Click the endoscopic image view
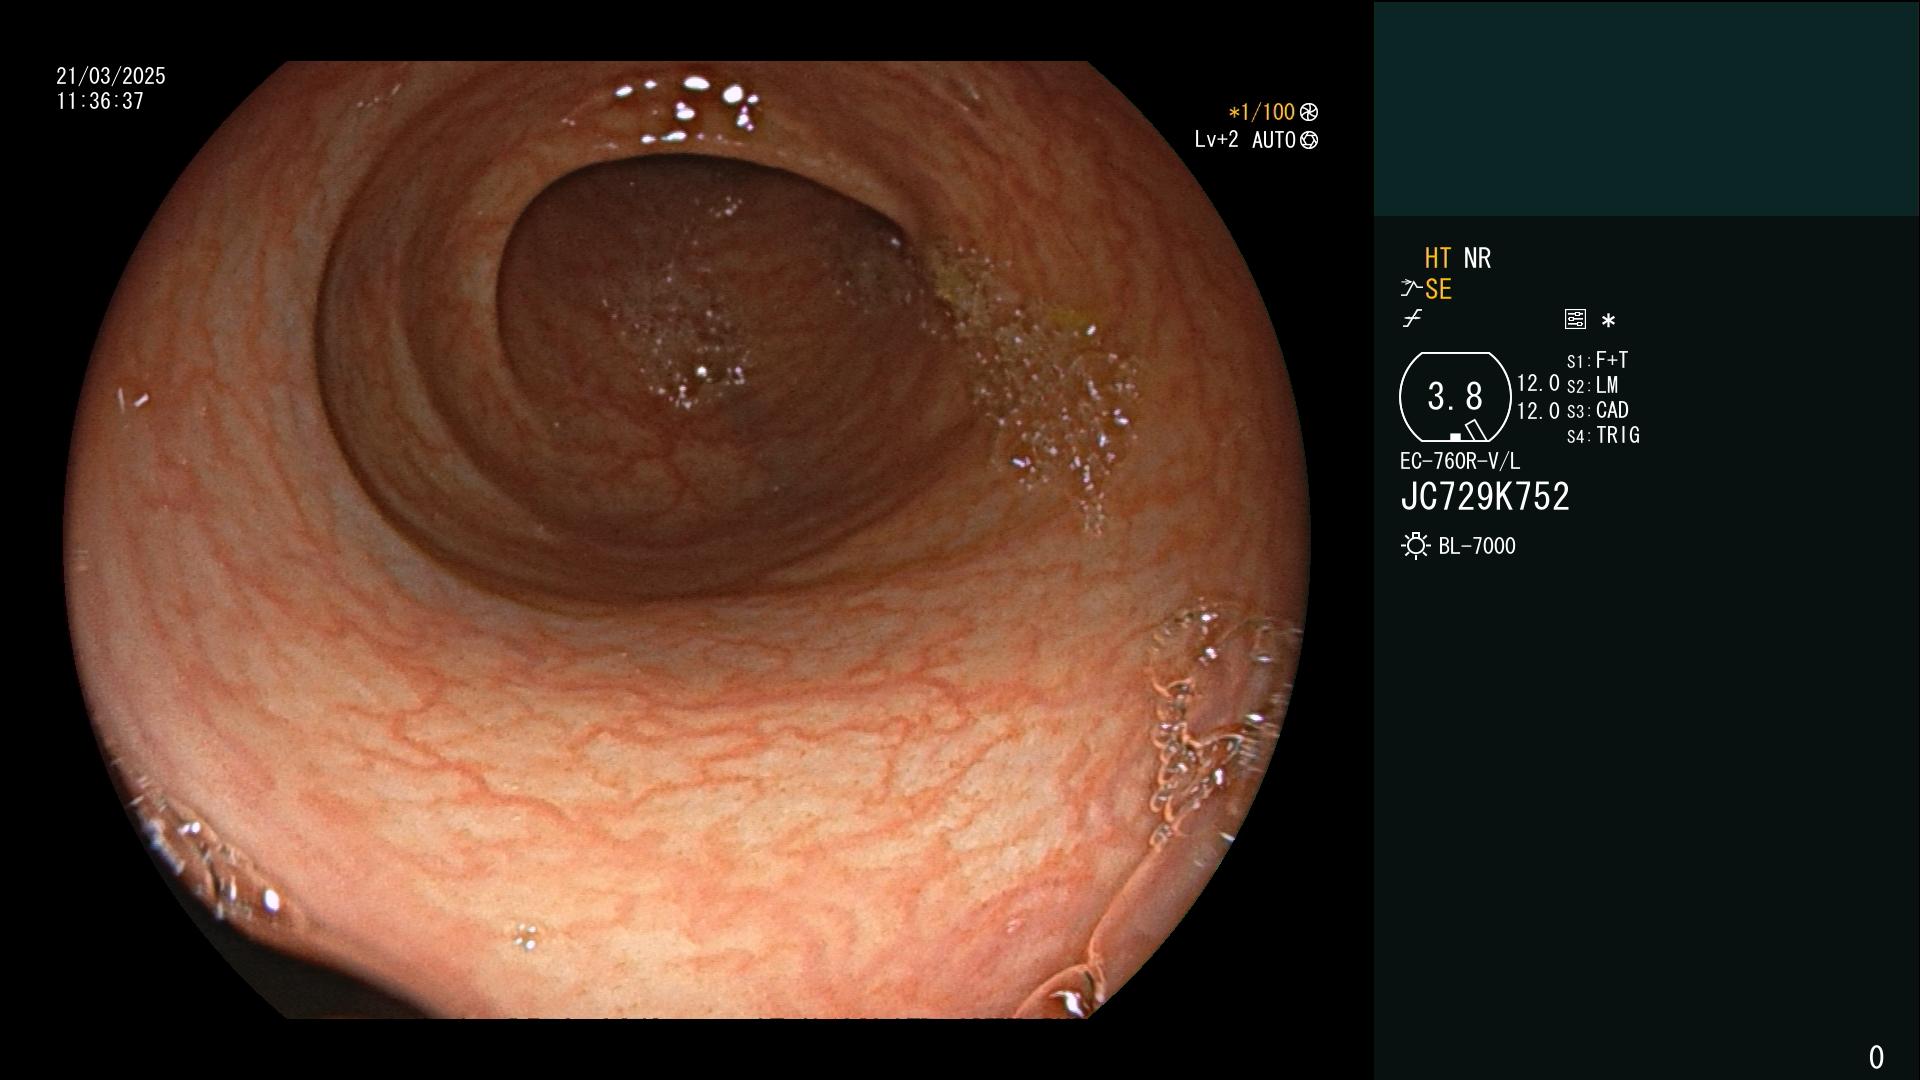The width and height of the screenshot is (1920, 1080). coord(688,540)
